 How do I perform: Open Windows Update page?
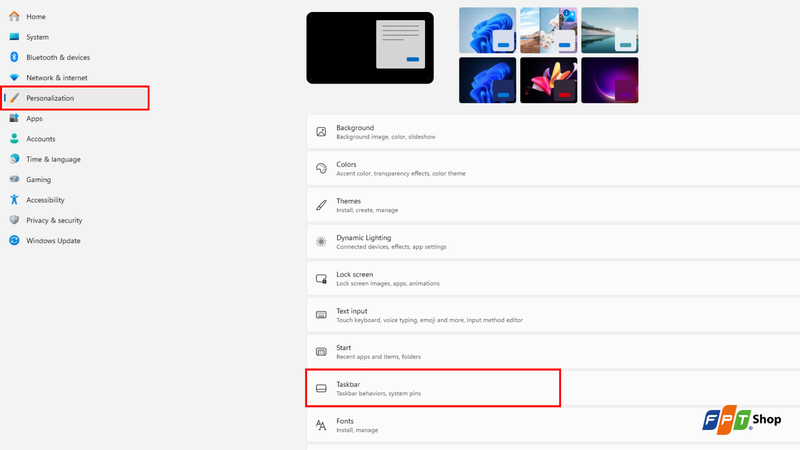pyautogui.click(x=53, y=241)
